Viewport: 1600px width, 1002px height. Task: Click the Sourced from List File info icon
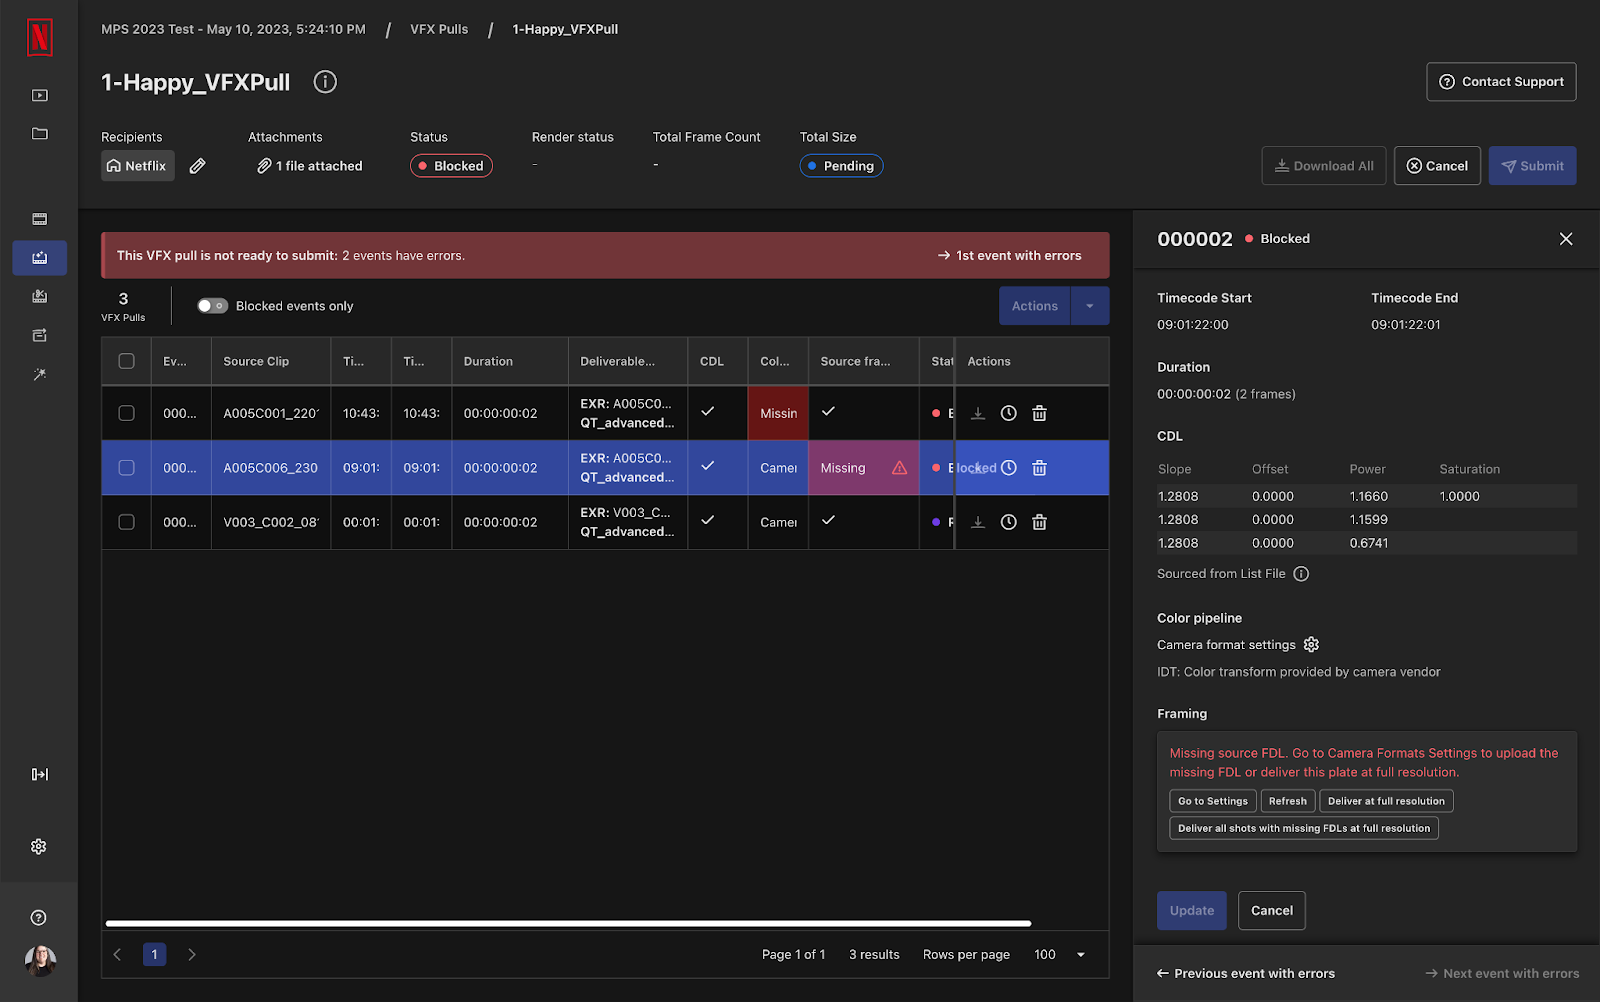(1301, 574)
